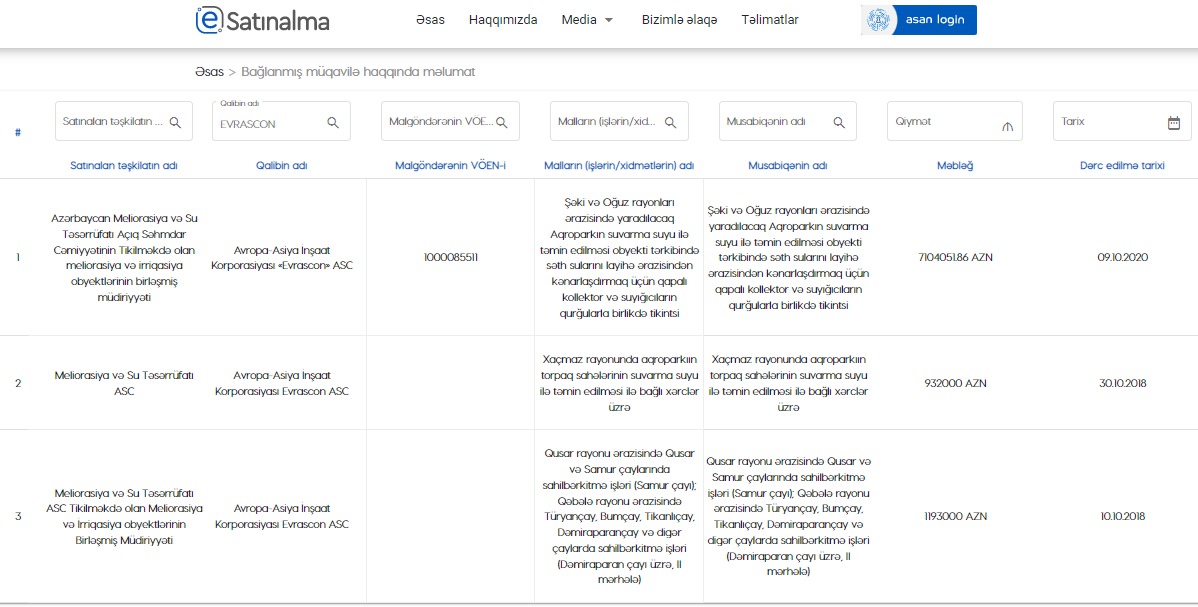Focus the Tarix date filter input
Screen dimensions: 1198x607
[1122, 122]
